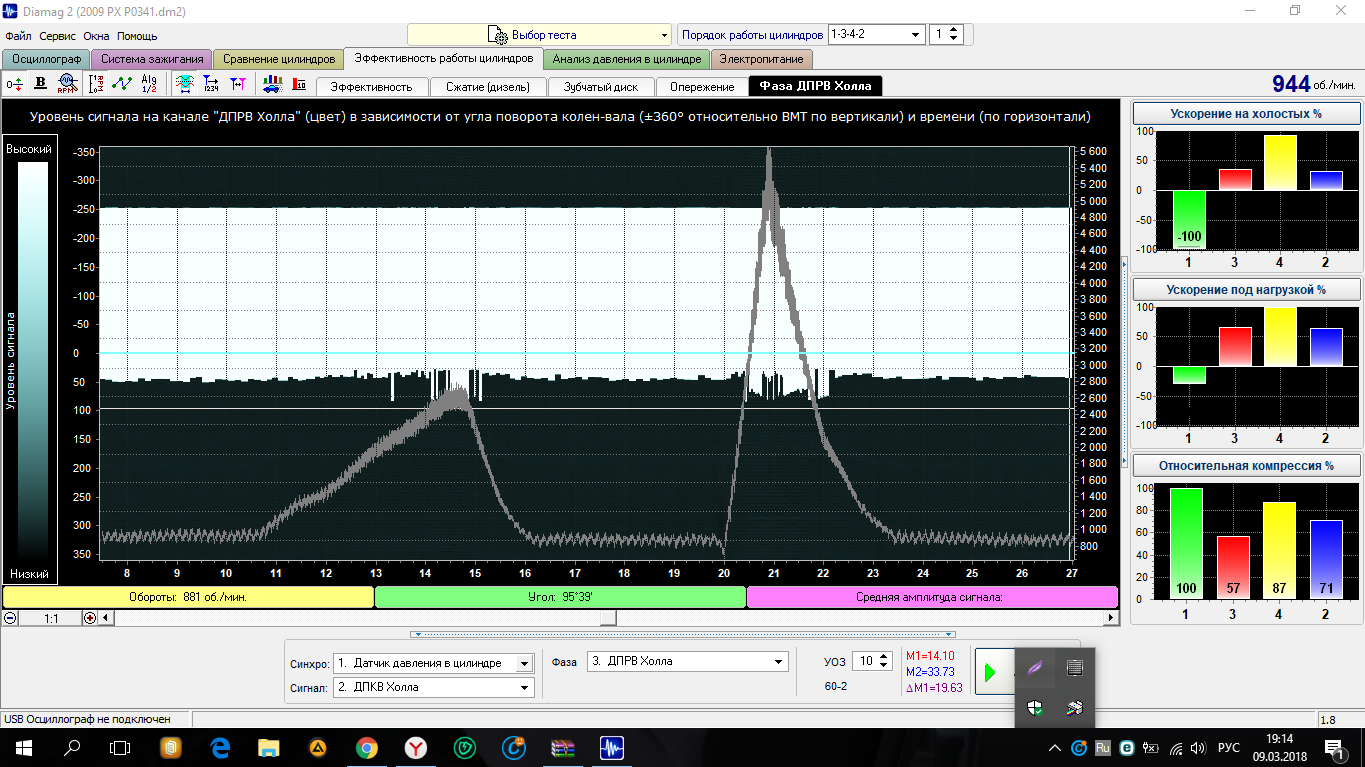
Task: Toggle the RPM scale bracket icon
Action: (96, 84)
